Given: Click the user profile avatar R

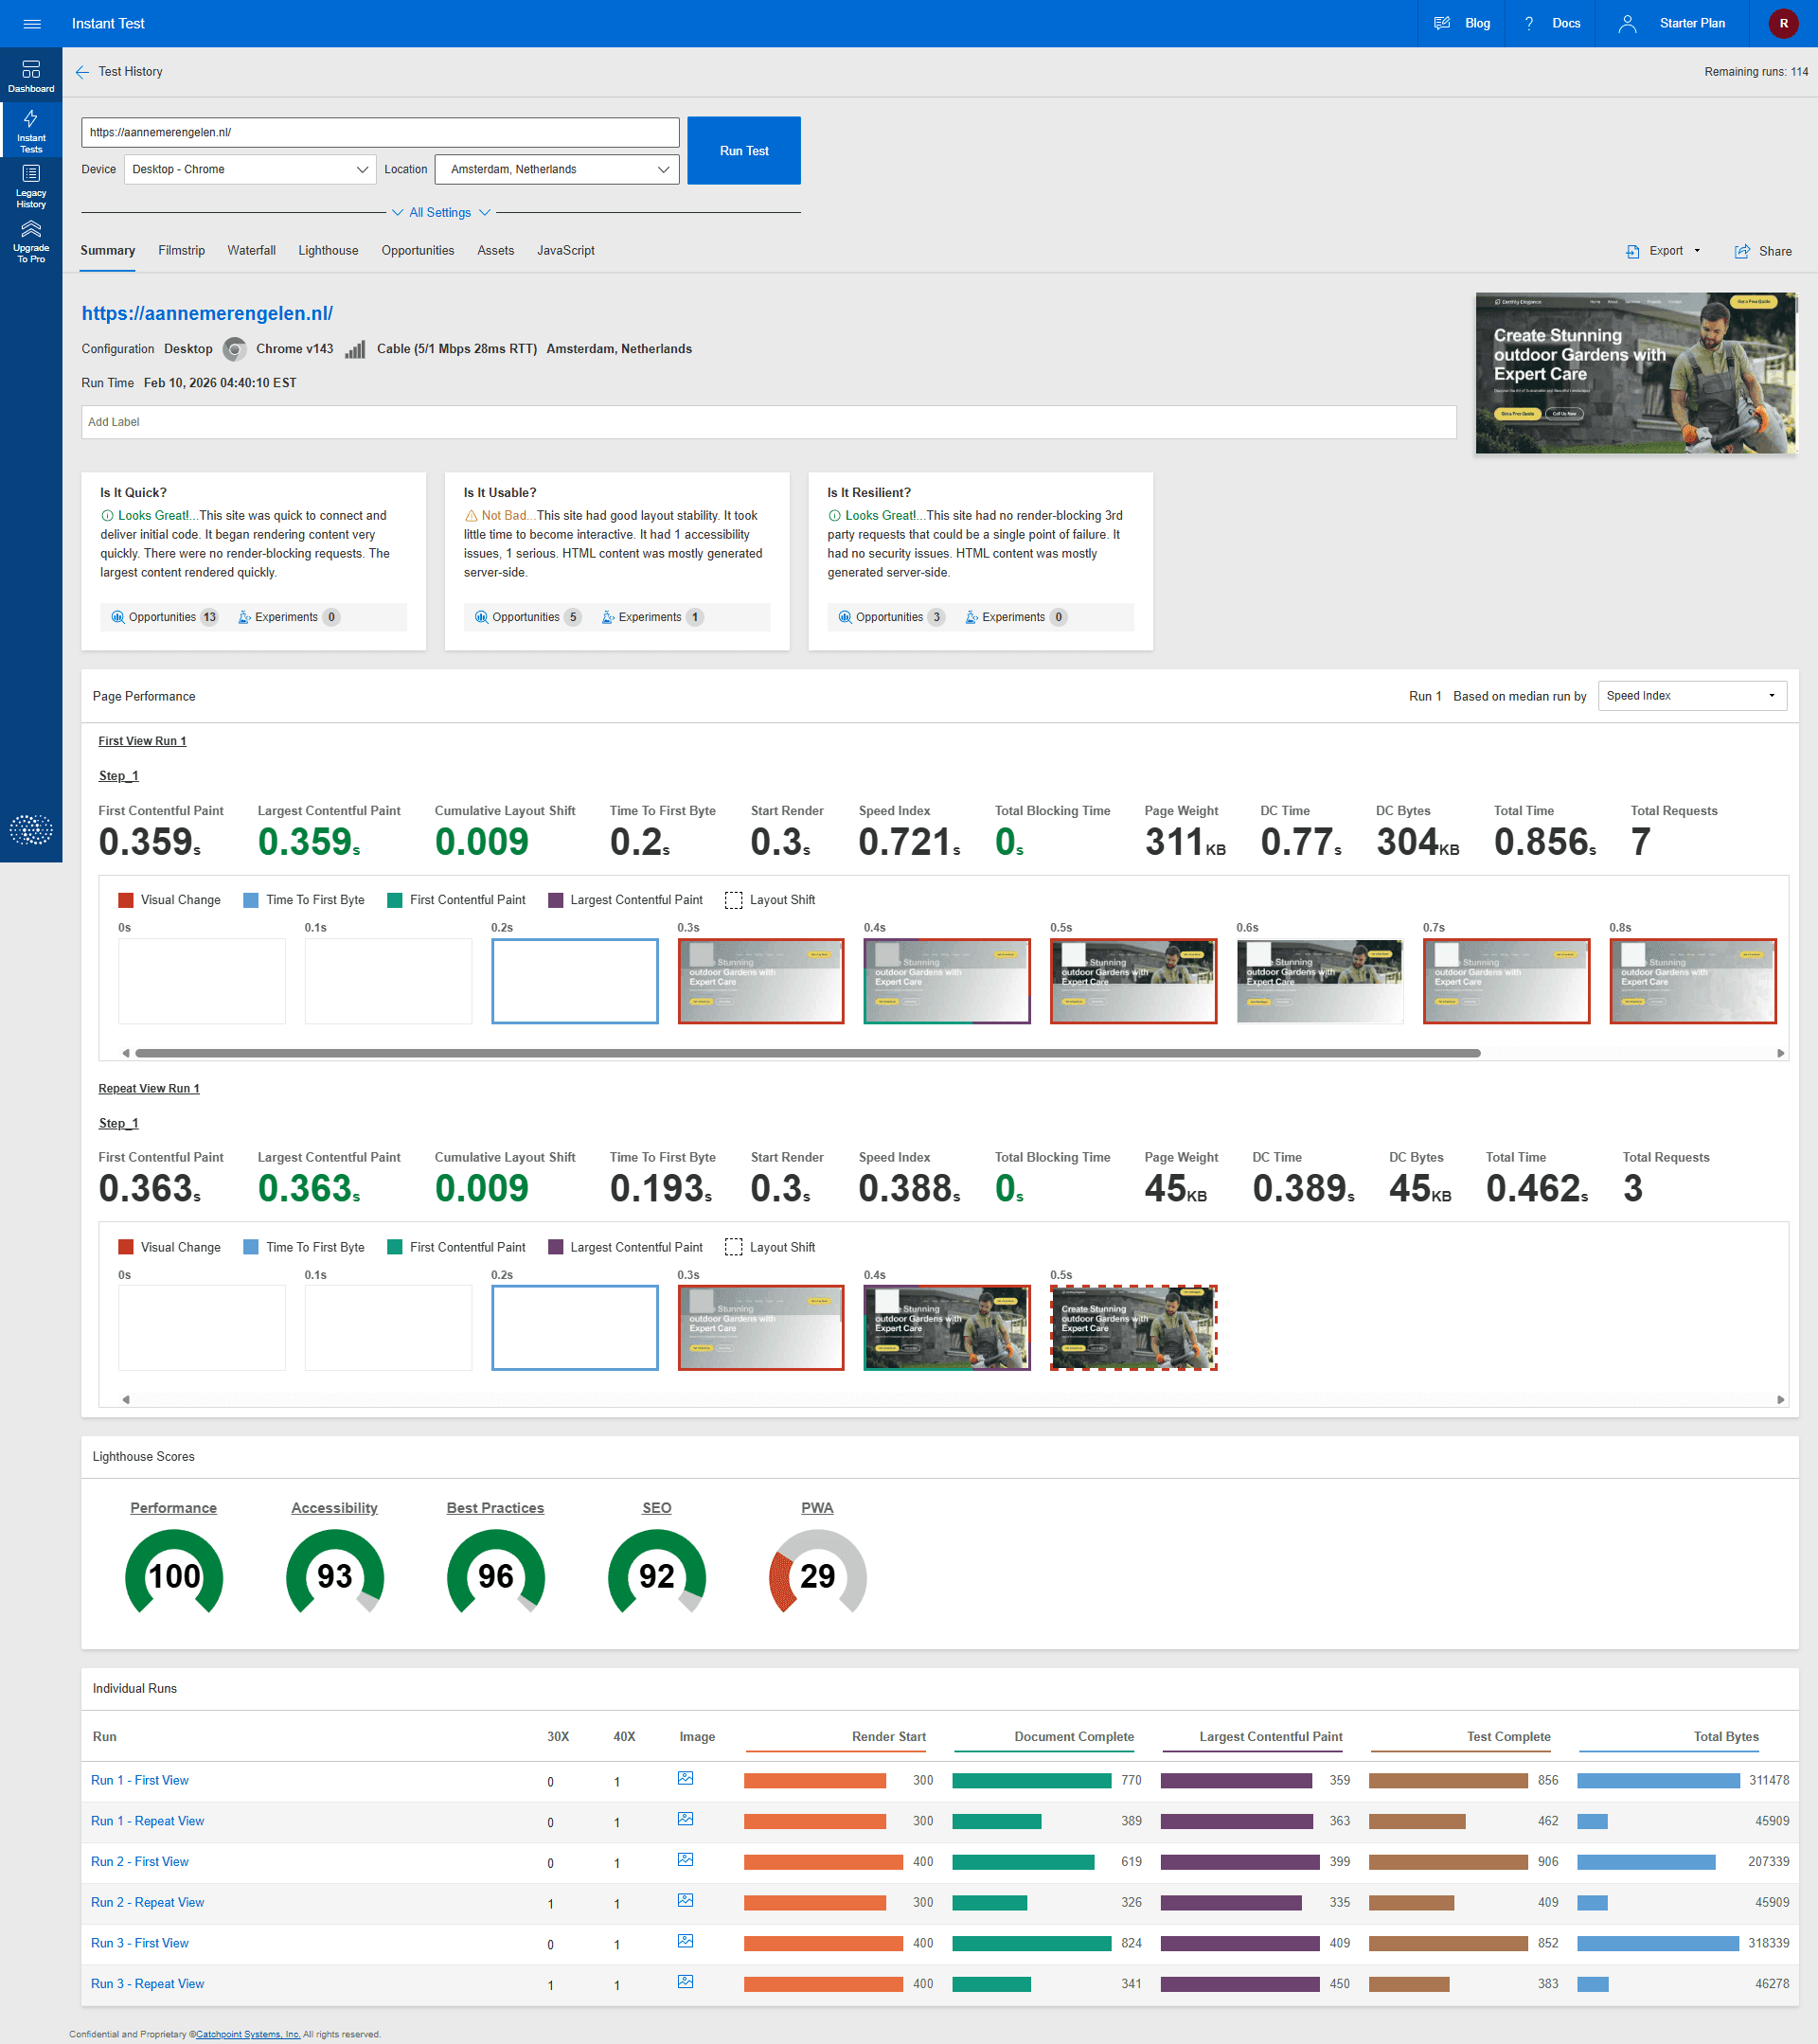Looking at the screenshot, I should click(1783, 24).
